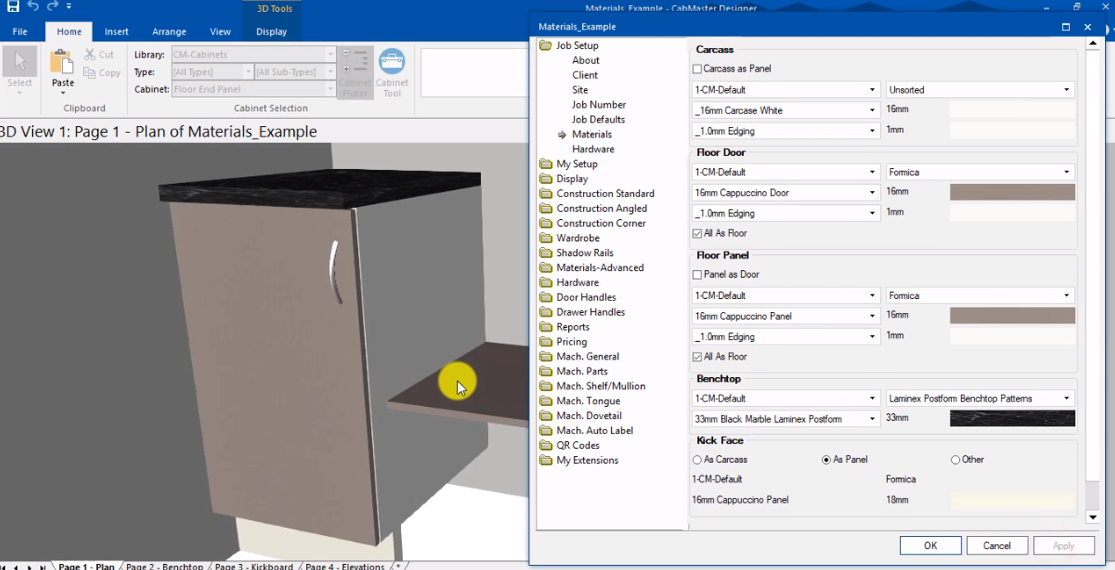
Task: Select the As Carcass radio button
Action: click(697, 460)
